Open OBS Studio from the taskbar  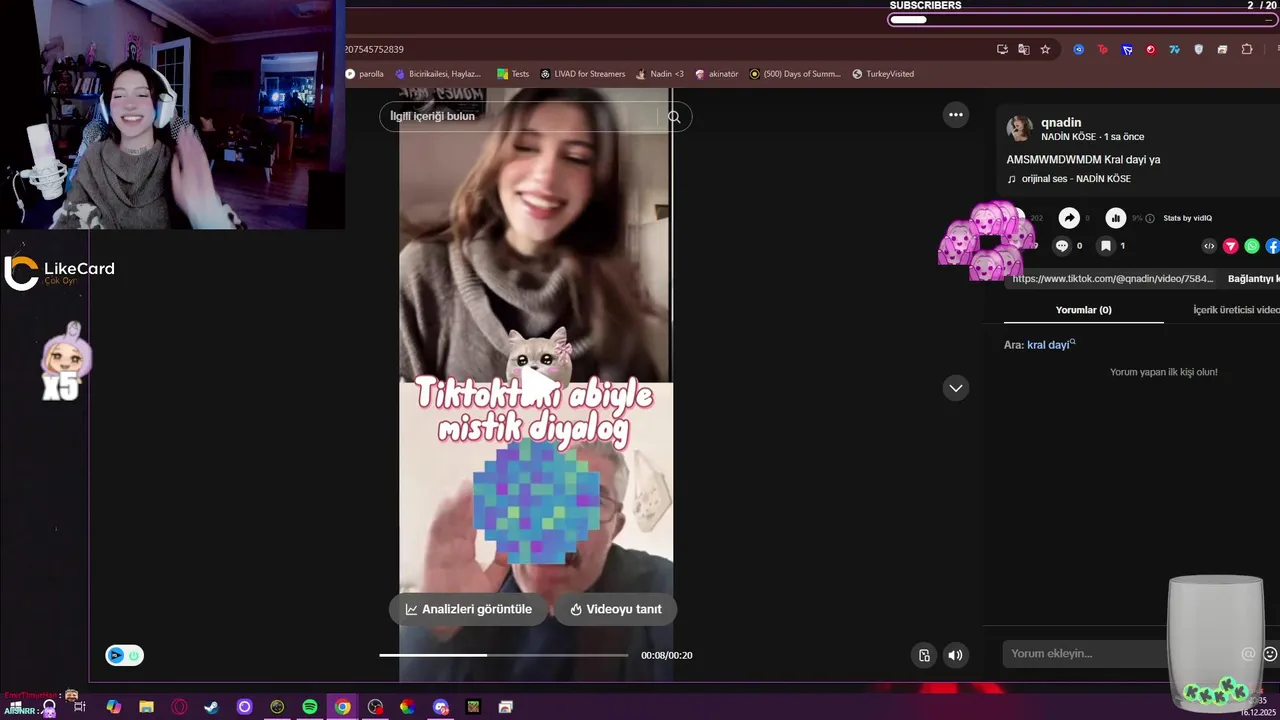[x=375, y=707]
